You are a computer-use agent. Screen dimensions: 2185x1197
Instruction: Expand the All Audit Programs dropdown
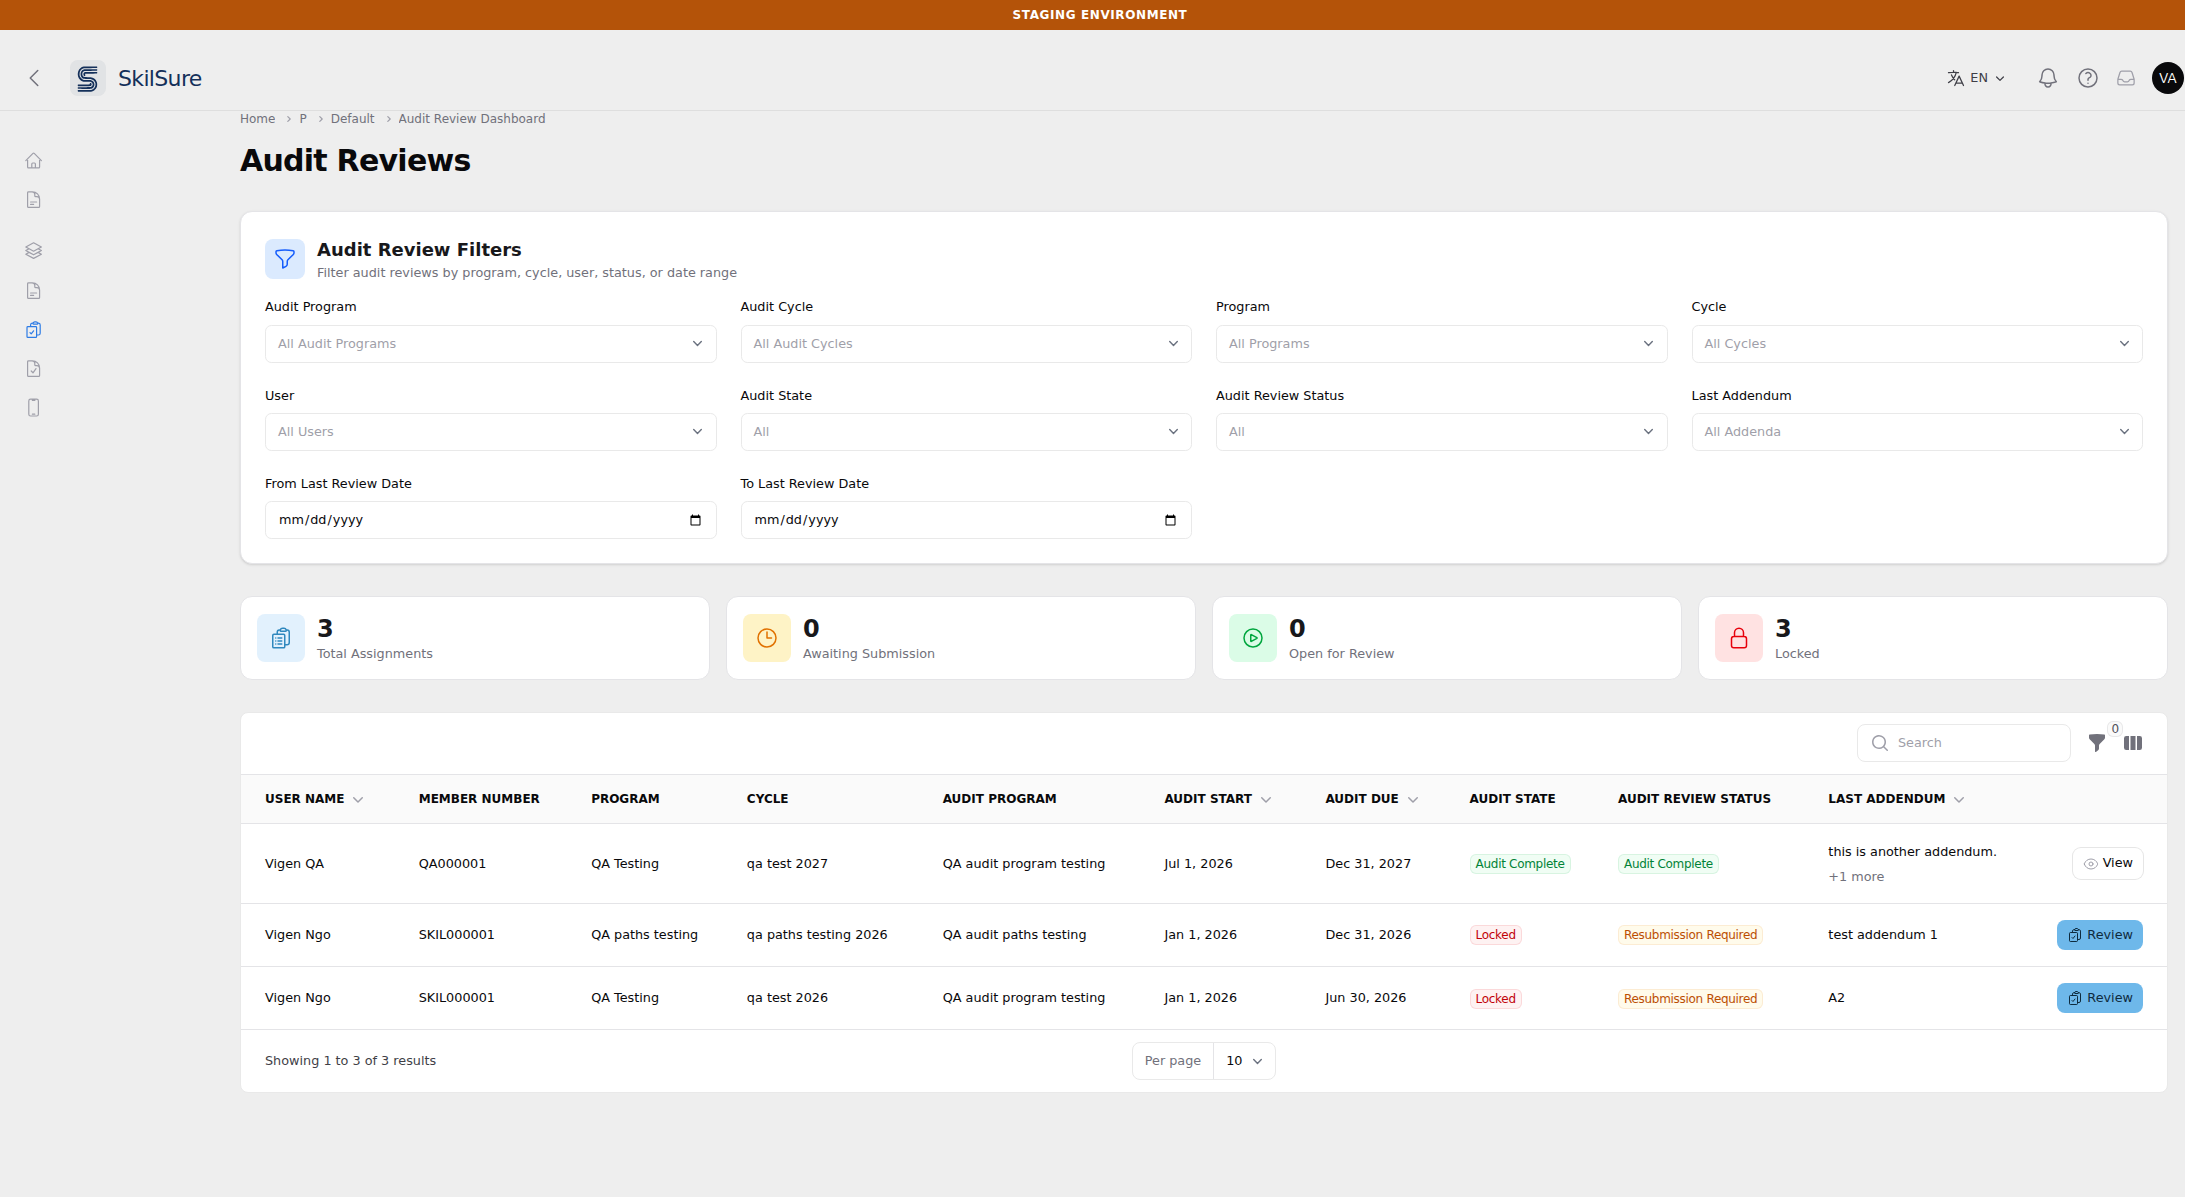click(490, 344)
